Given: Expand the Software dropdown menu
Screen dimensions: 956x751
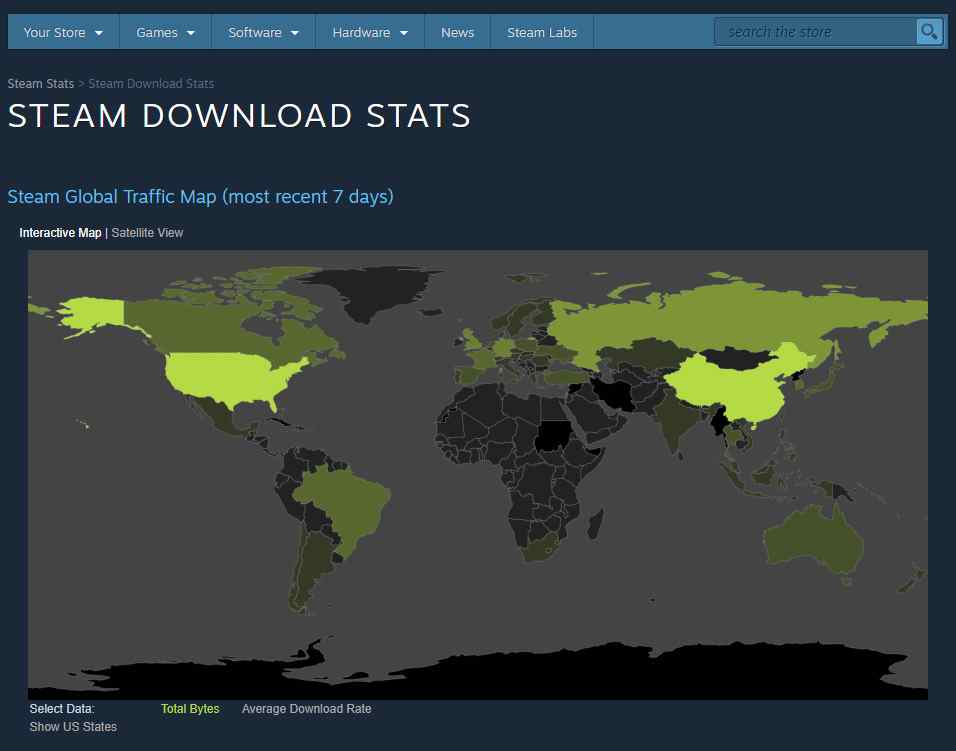Looking at the screenshot, I should (254, 31).
